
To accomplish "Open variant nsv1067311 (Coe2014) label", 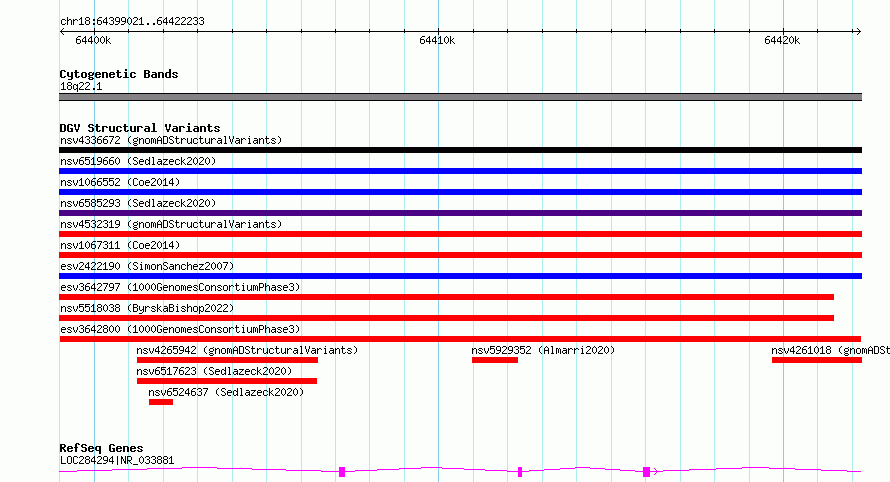I will pos(120,245).
